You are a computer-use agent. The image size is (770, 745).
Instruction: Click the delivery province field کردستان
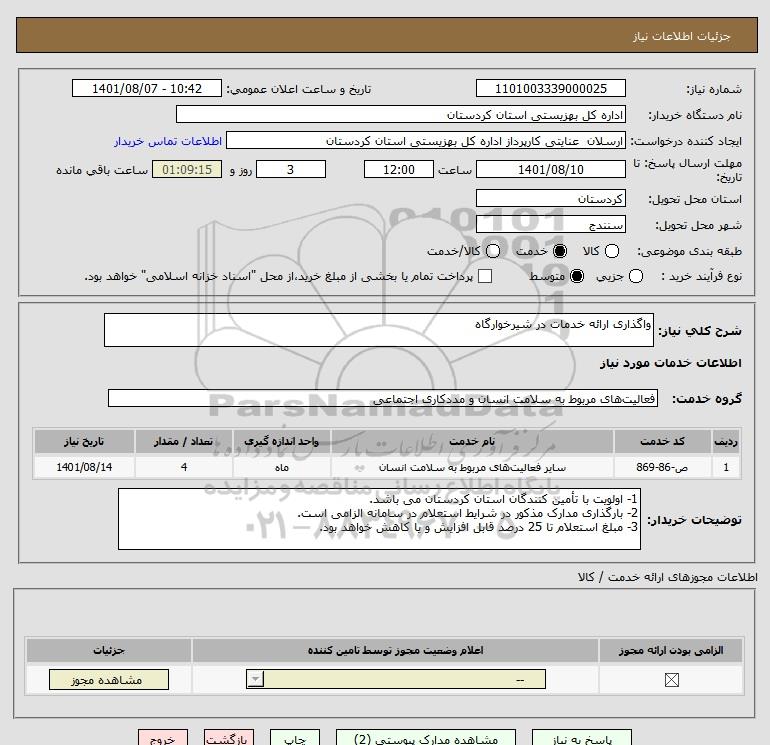[550, 198]
